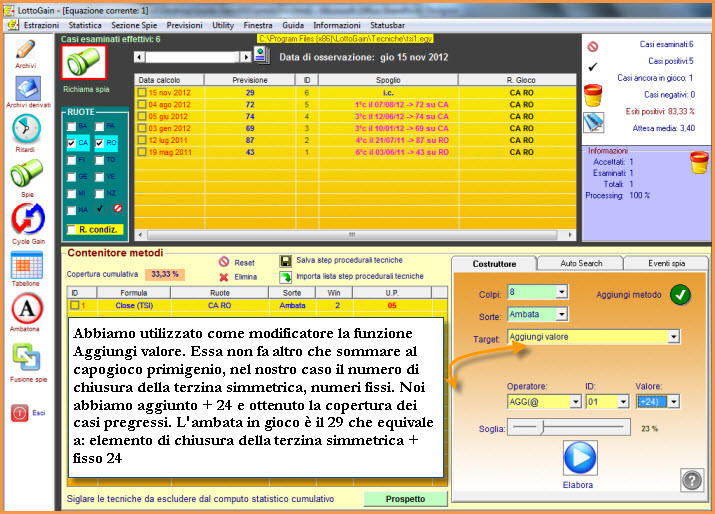
Task: Toggle the NA wheel checkbox
Action: 72,210
